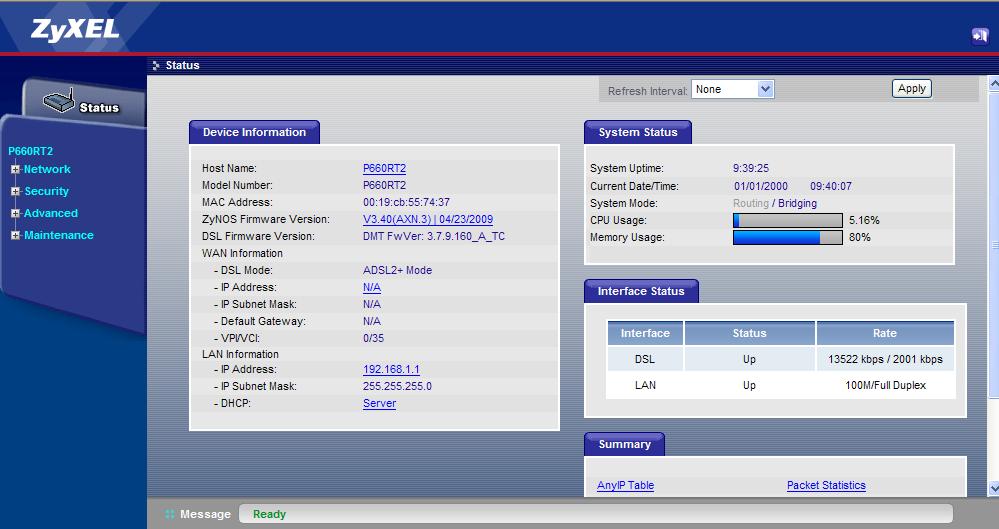Click the subnet mask 255.255.255.0

pos(397,386)
